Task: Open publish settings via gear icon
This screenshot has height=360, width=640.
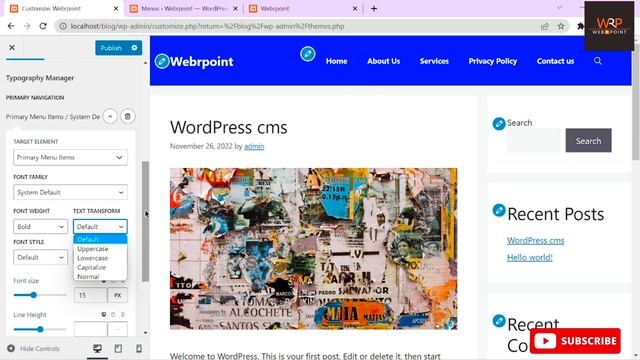Action: click(135, 48)
